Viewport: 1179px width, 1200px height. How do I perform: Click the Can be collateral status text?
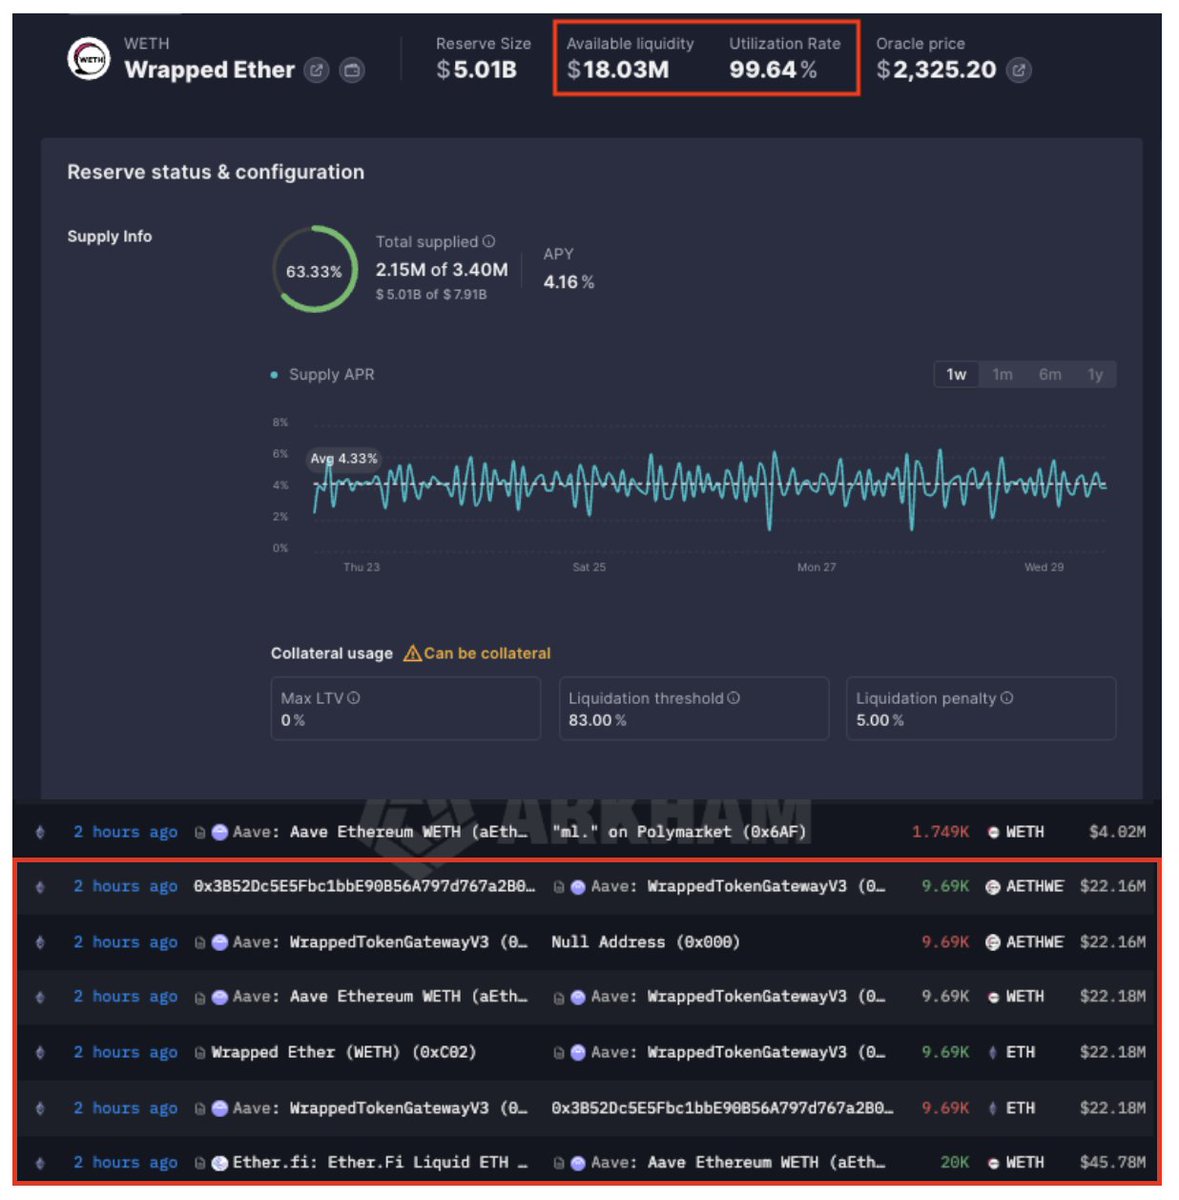(x=487, y=653)
